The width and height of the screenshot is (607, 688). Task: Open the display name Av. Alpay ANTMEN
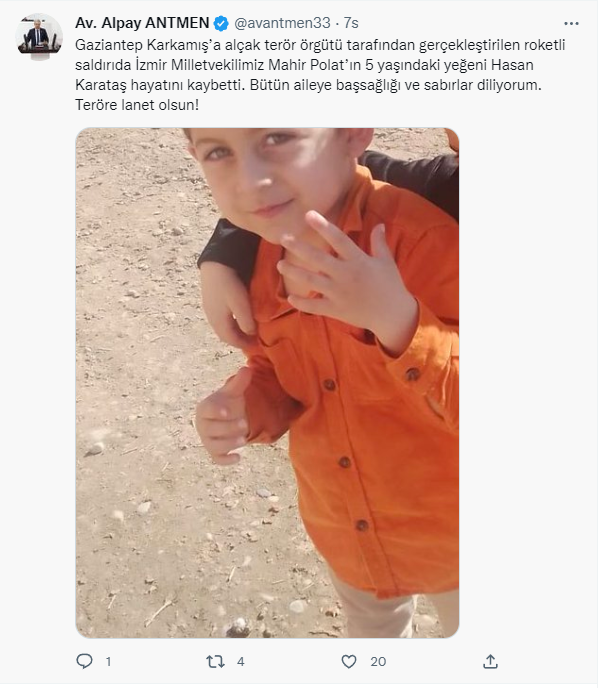tap(142, 23)
